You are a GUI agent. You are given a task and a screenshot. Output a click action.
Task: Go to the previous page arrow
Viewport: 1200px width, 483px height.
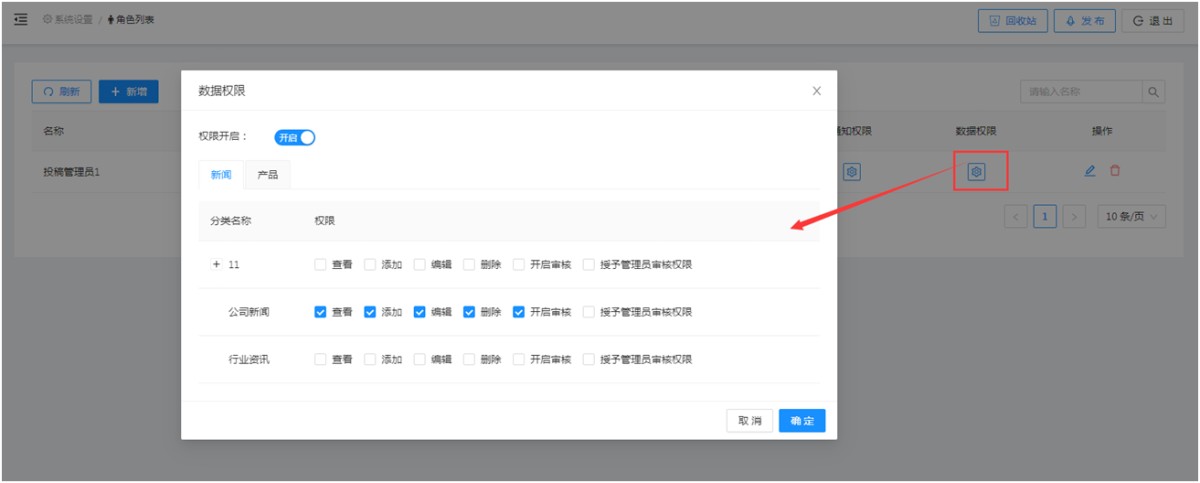coord(1017,216)
